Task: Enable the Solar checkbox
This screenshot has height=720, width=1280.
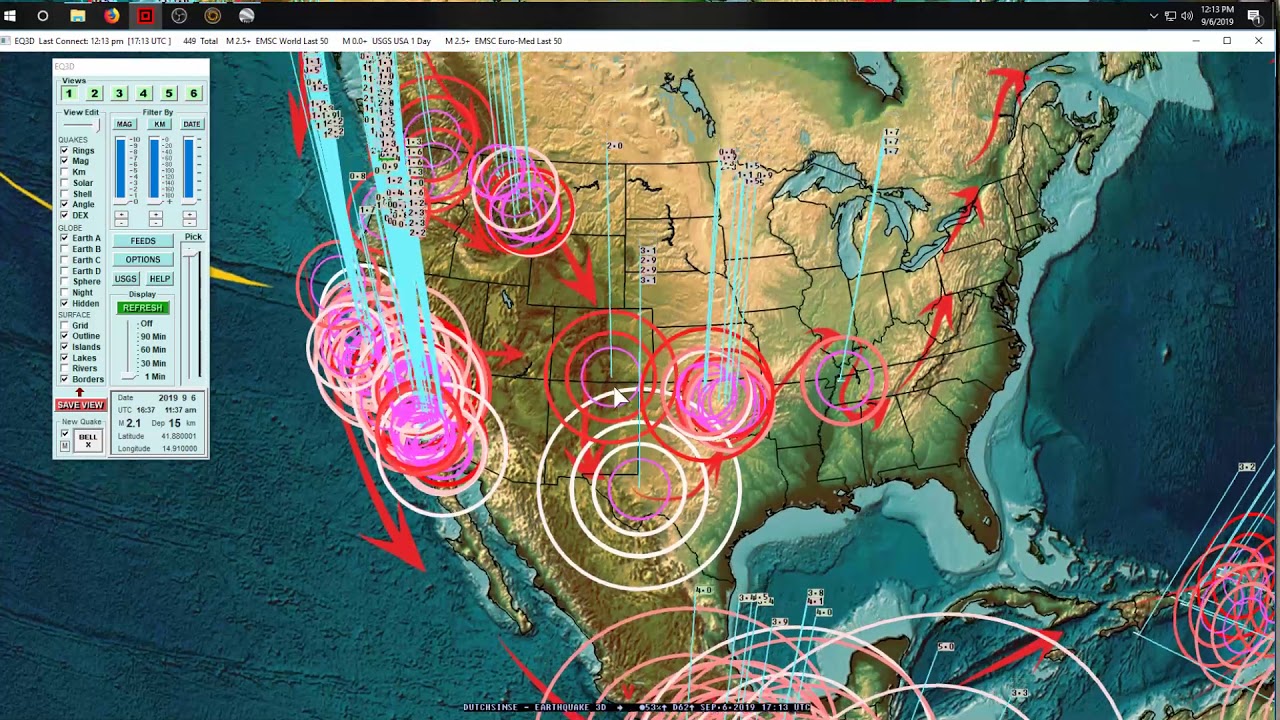Action: click(x=64, y=183)
